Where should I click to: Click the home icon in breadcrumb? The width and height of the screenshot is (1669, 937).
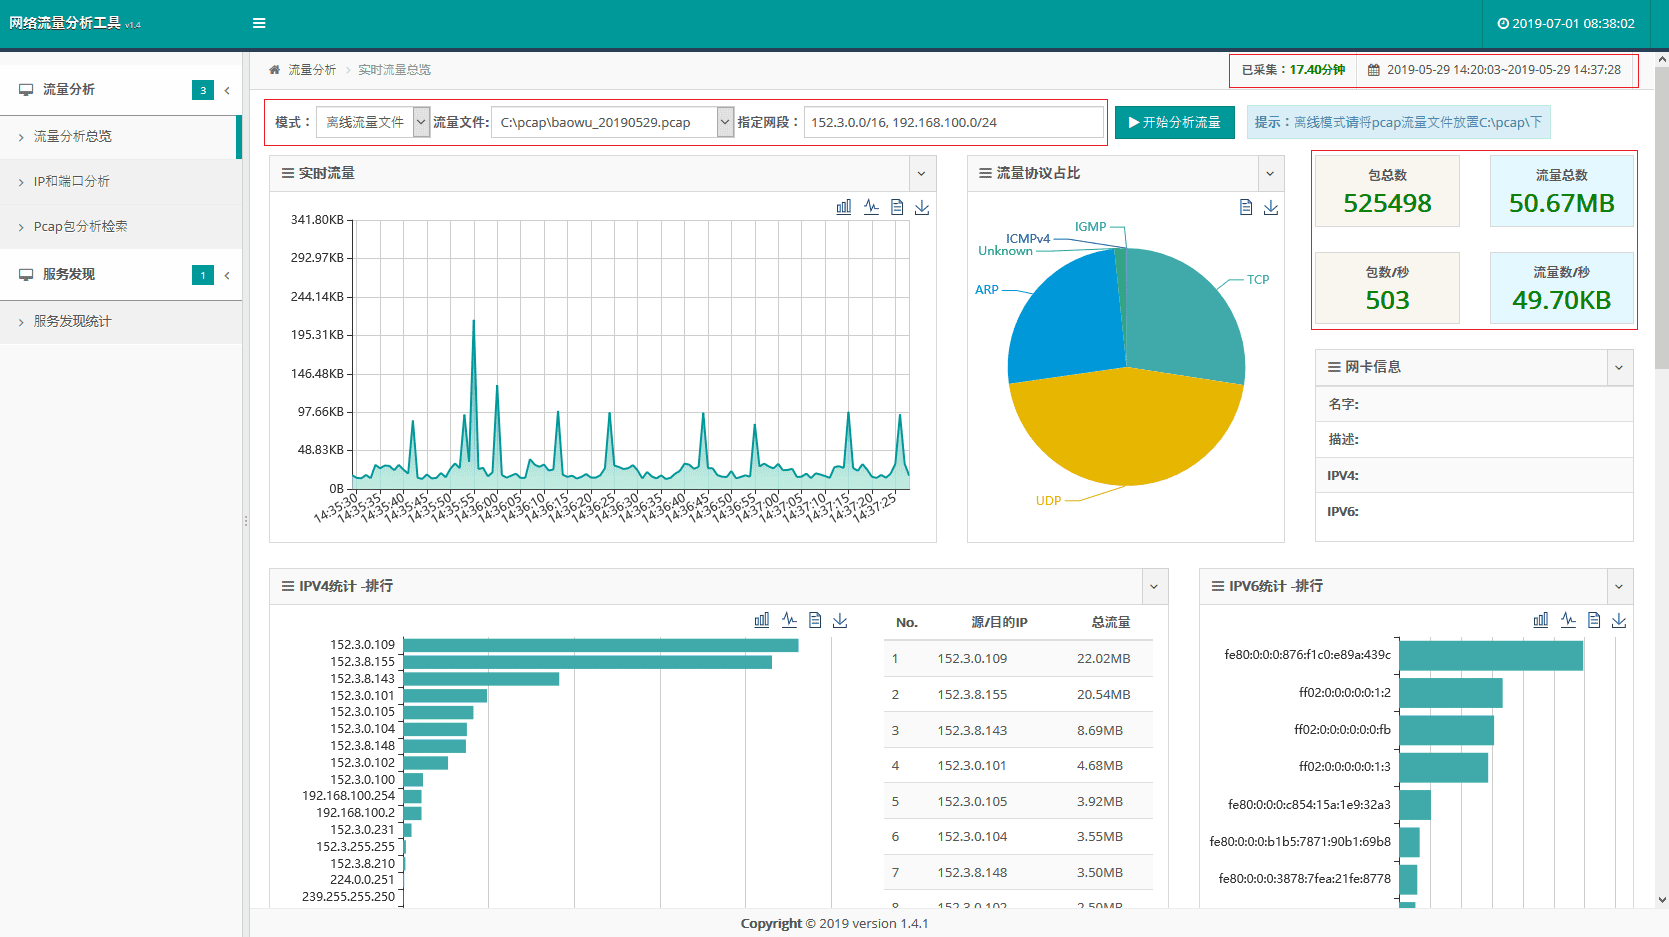point(274,70)
